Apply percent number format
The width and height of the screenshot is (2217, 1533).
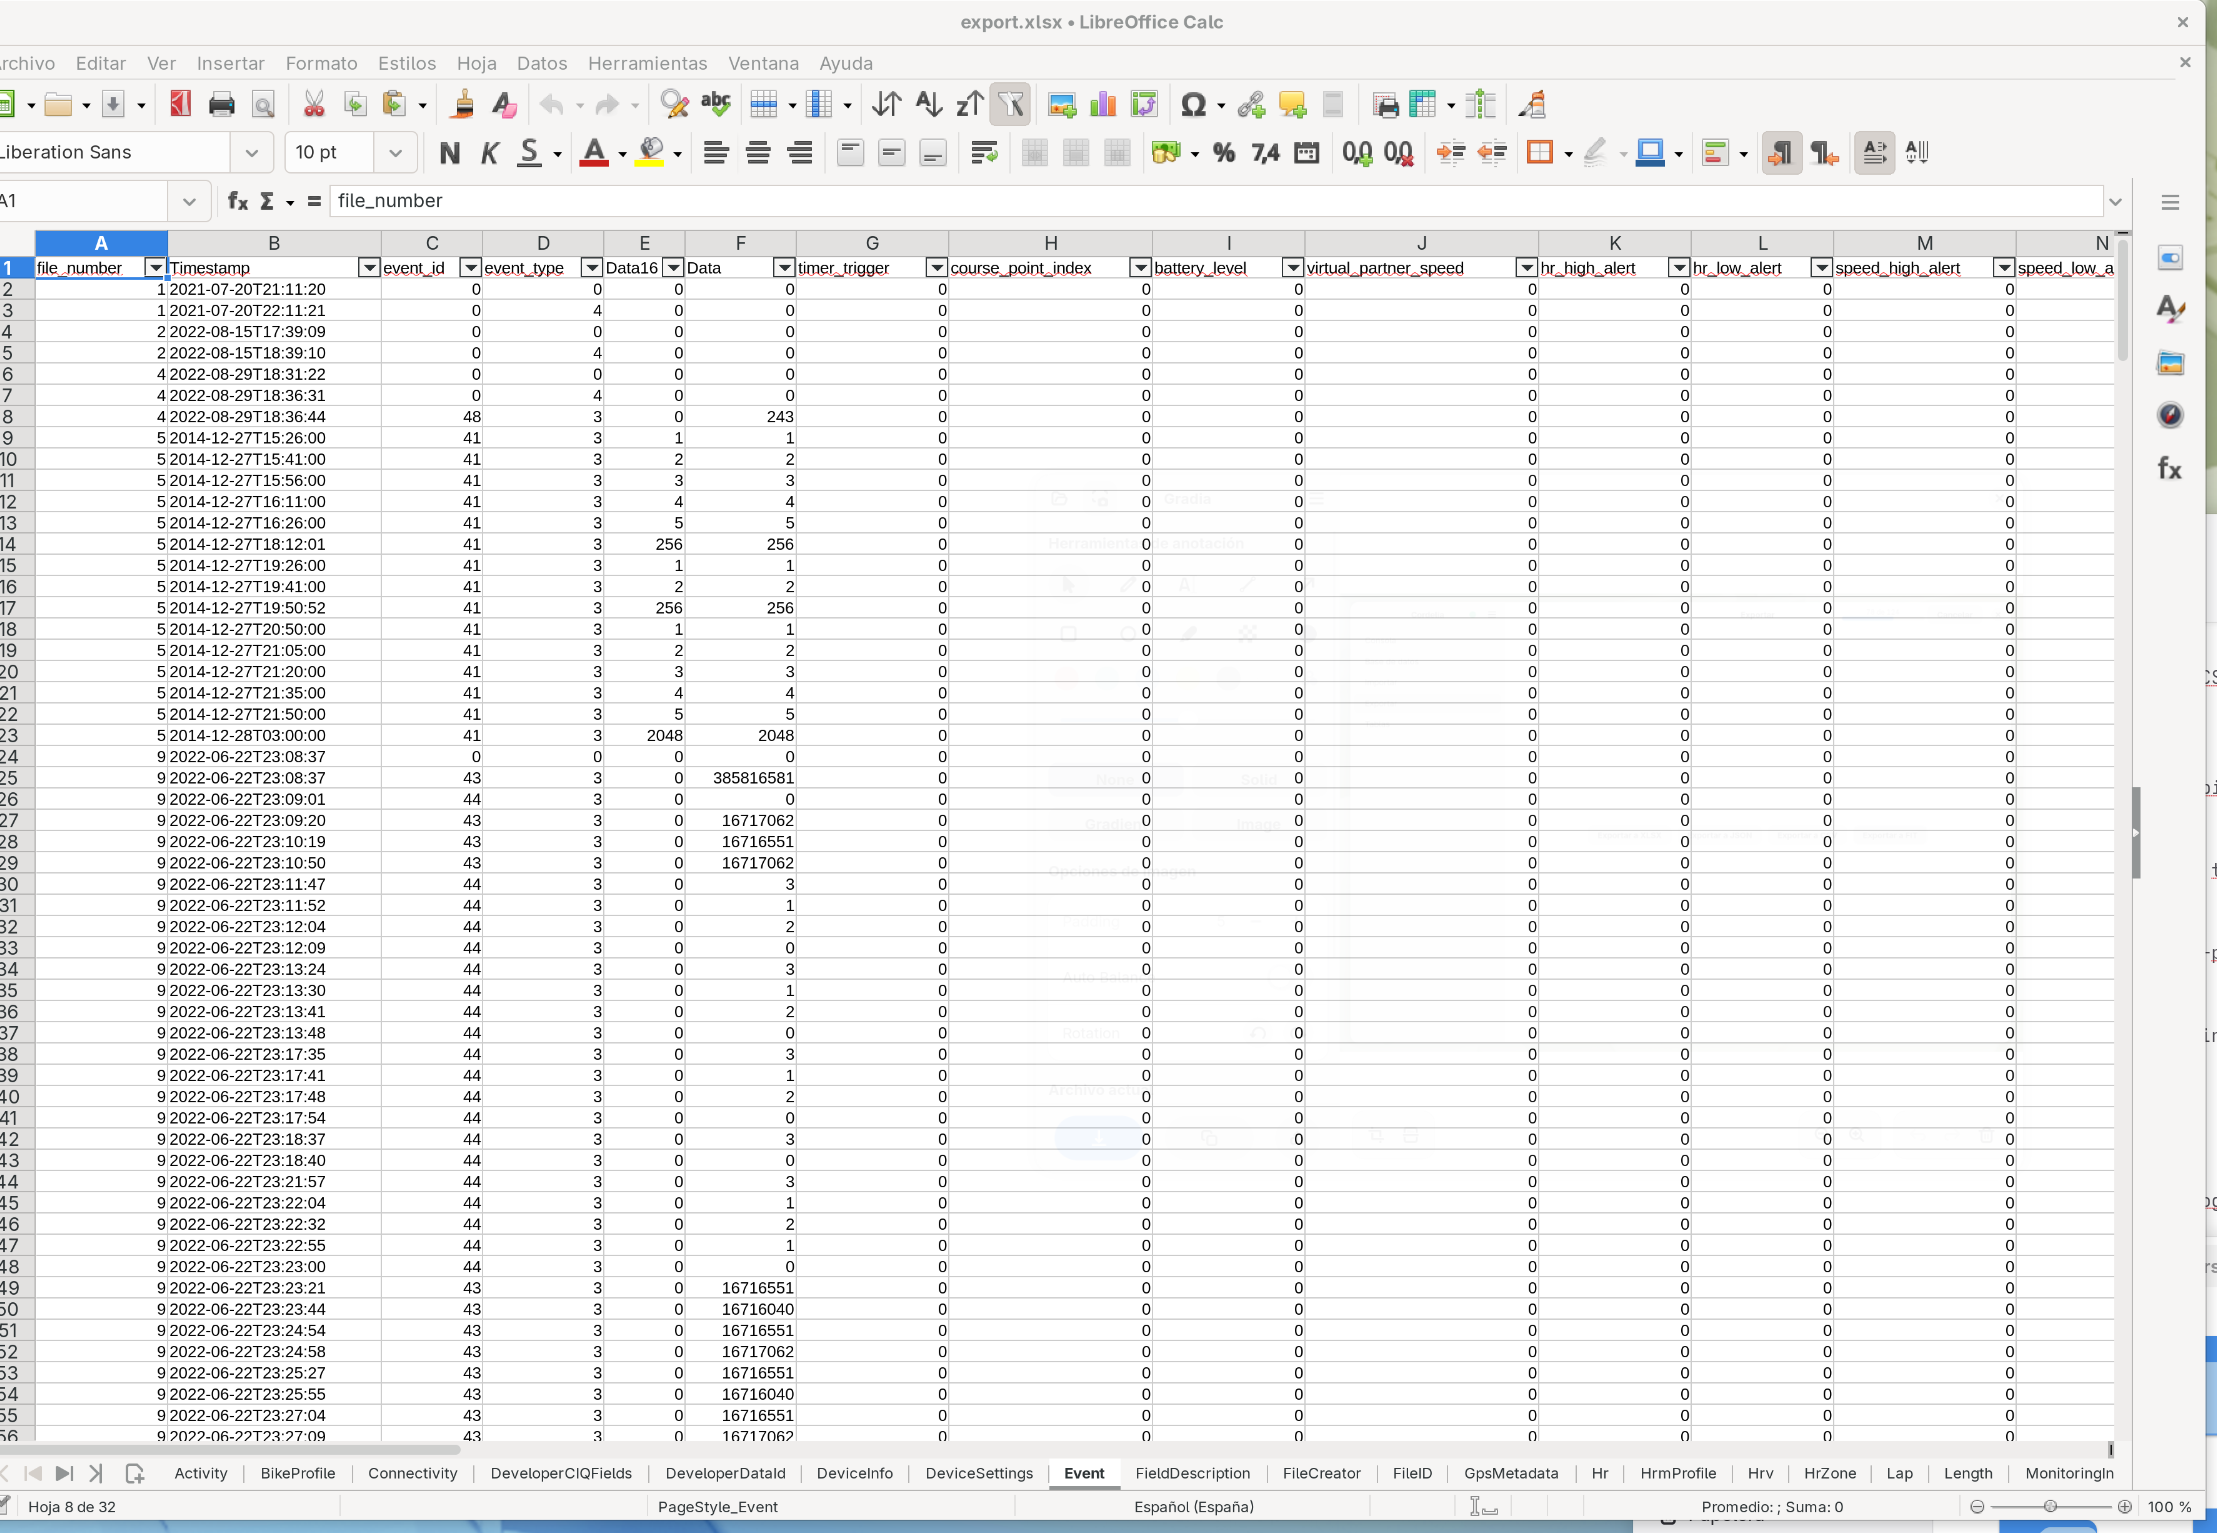point(1224,152)
